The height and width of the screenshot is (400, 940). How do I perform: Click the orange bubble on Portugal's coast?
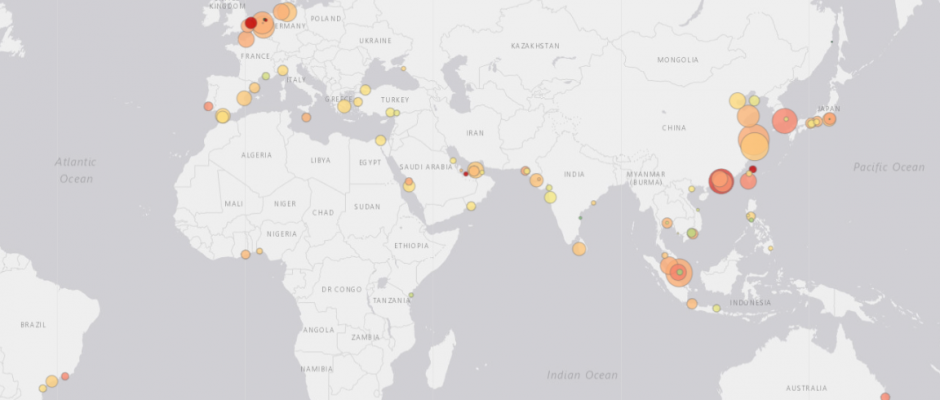point(208,106)
